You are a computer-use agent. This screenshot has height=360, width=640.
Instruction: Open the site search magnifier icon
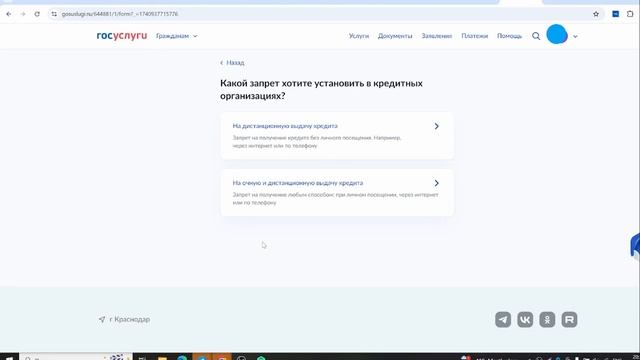pos(536,36)
